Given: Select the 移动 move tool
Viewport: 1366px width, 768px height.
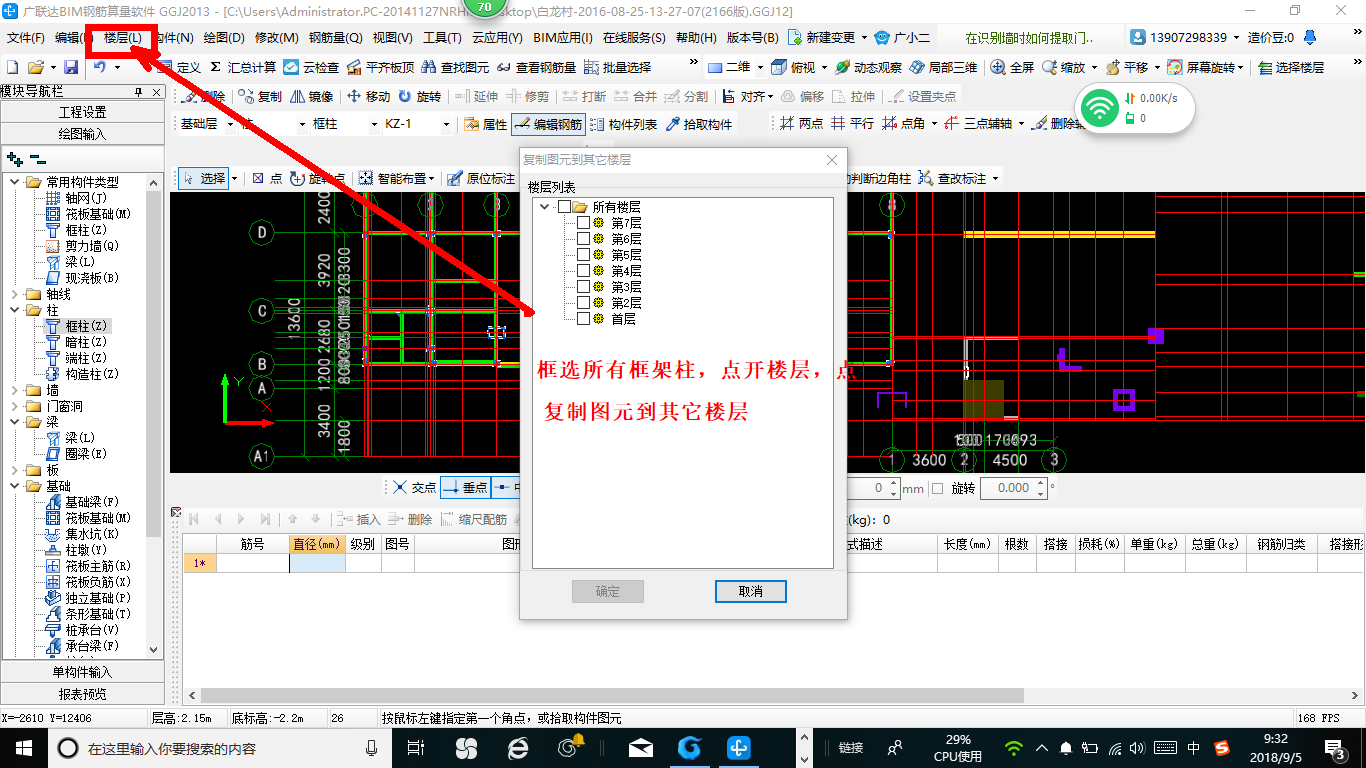Looking at the screenshot, I should (368, 97).
